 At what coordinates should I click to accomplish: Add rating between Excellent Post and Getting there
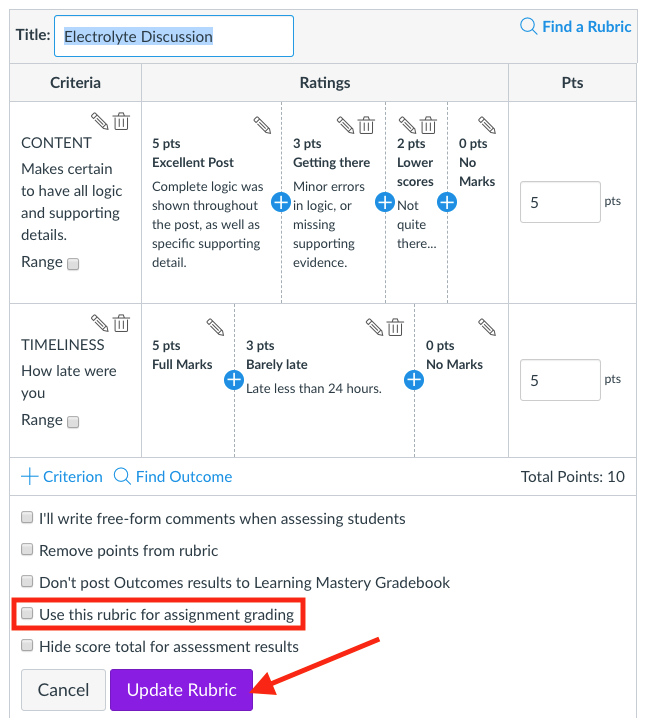(x=281, y=202)
